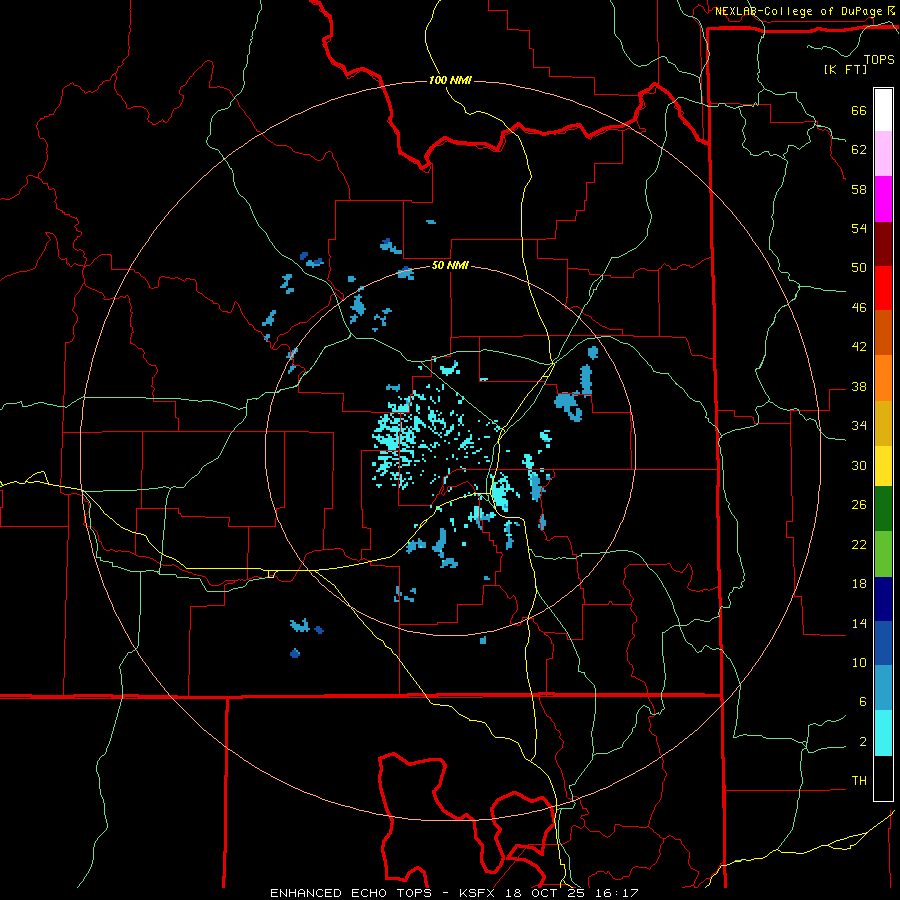Click the '50 NMI' range ring label
Image resolution: width=900 pixels, height=900 pixels.
pyautogui.click(x=450, y=265)
